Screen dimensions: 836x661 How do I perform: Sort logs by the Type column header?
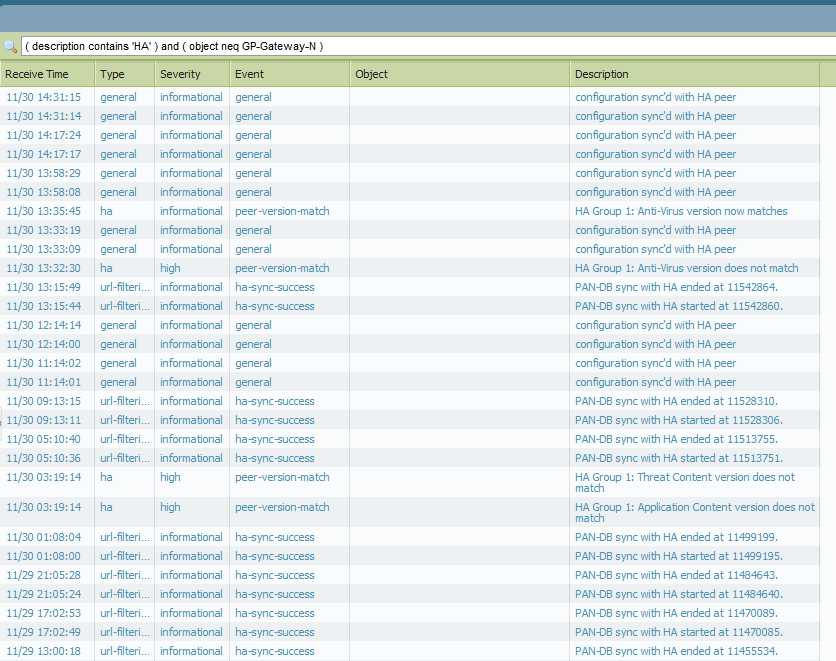(x=112, y=74)
